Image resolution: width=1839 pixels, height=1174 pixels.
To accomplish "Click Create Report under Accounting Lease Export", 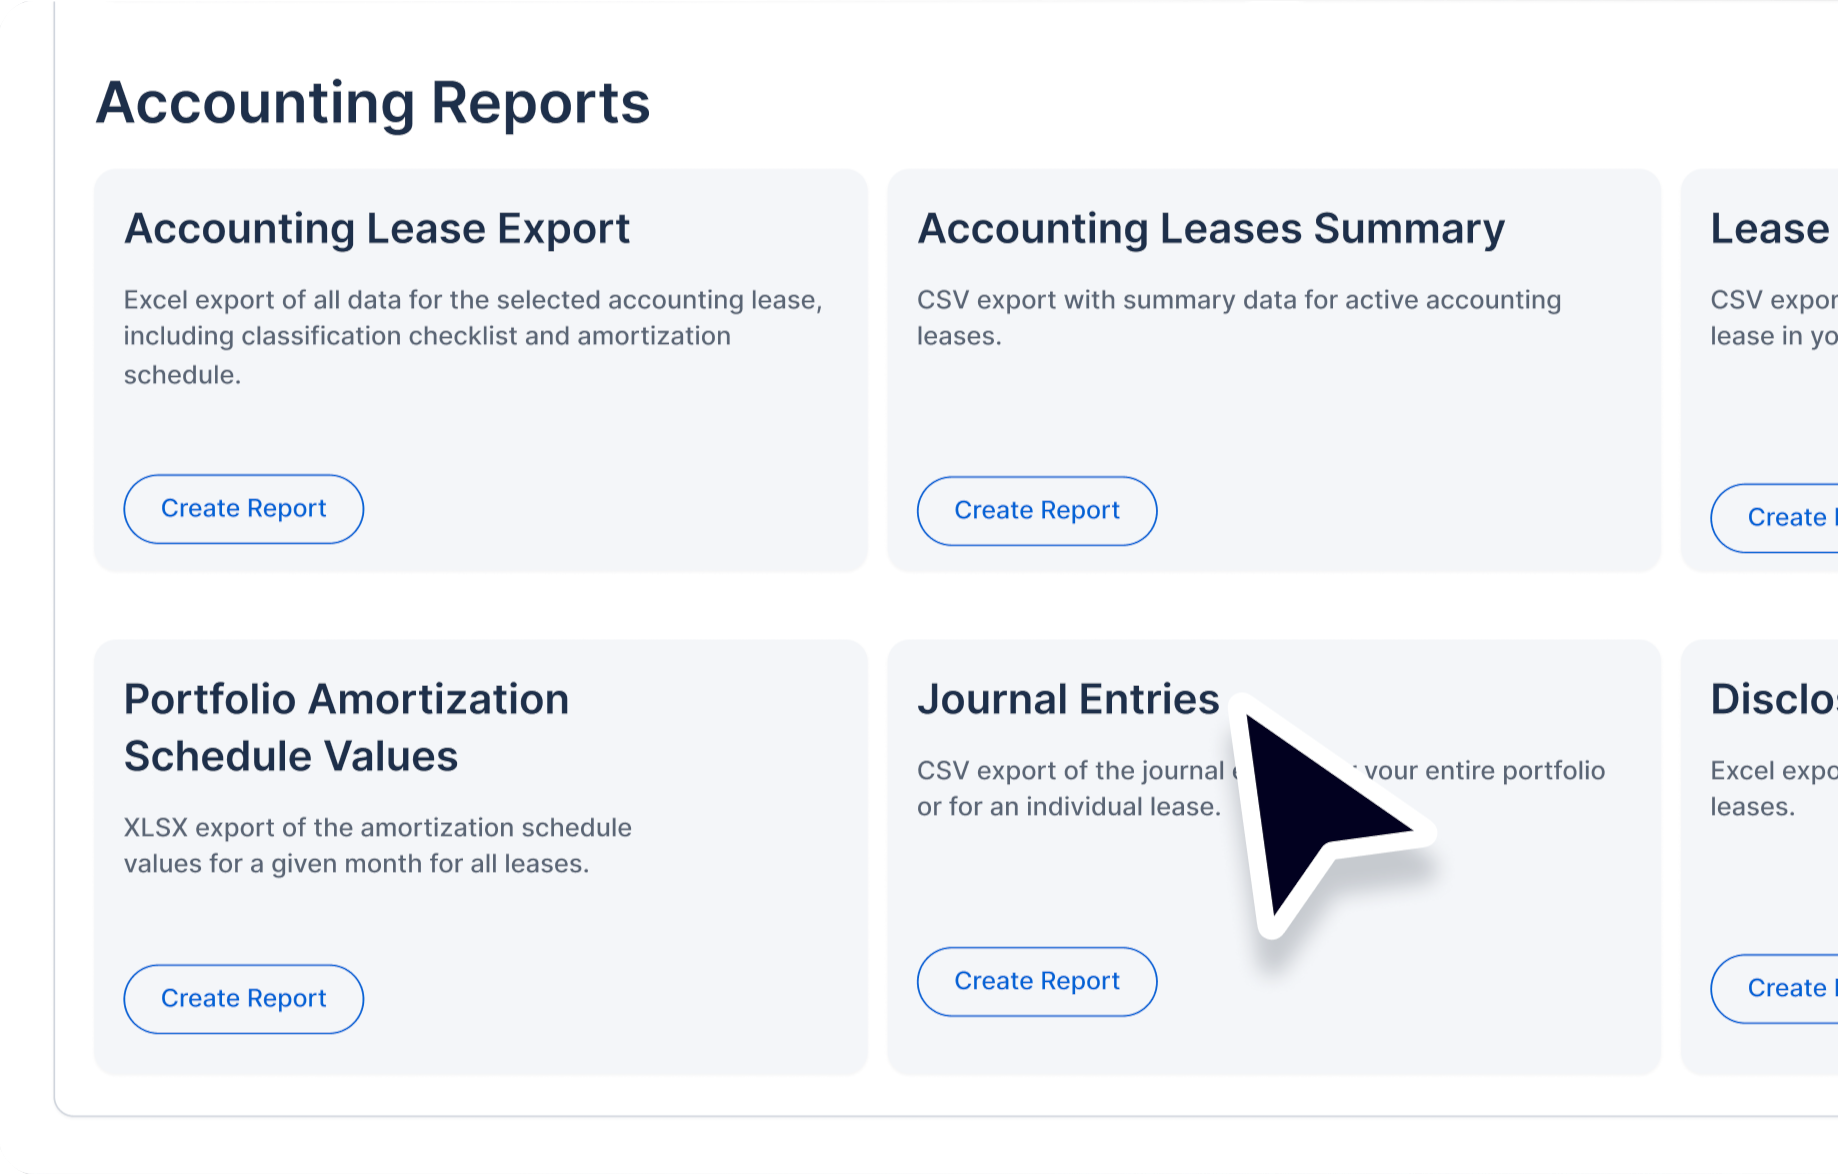I will [x=243, y=509].
